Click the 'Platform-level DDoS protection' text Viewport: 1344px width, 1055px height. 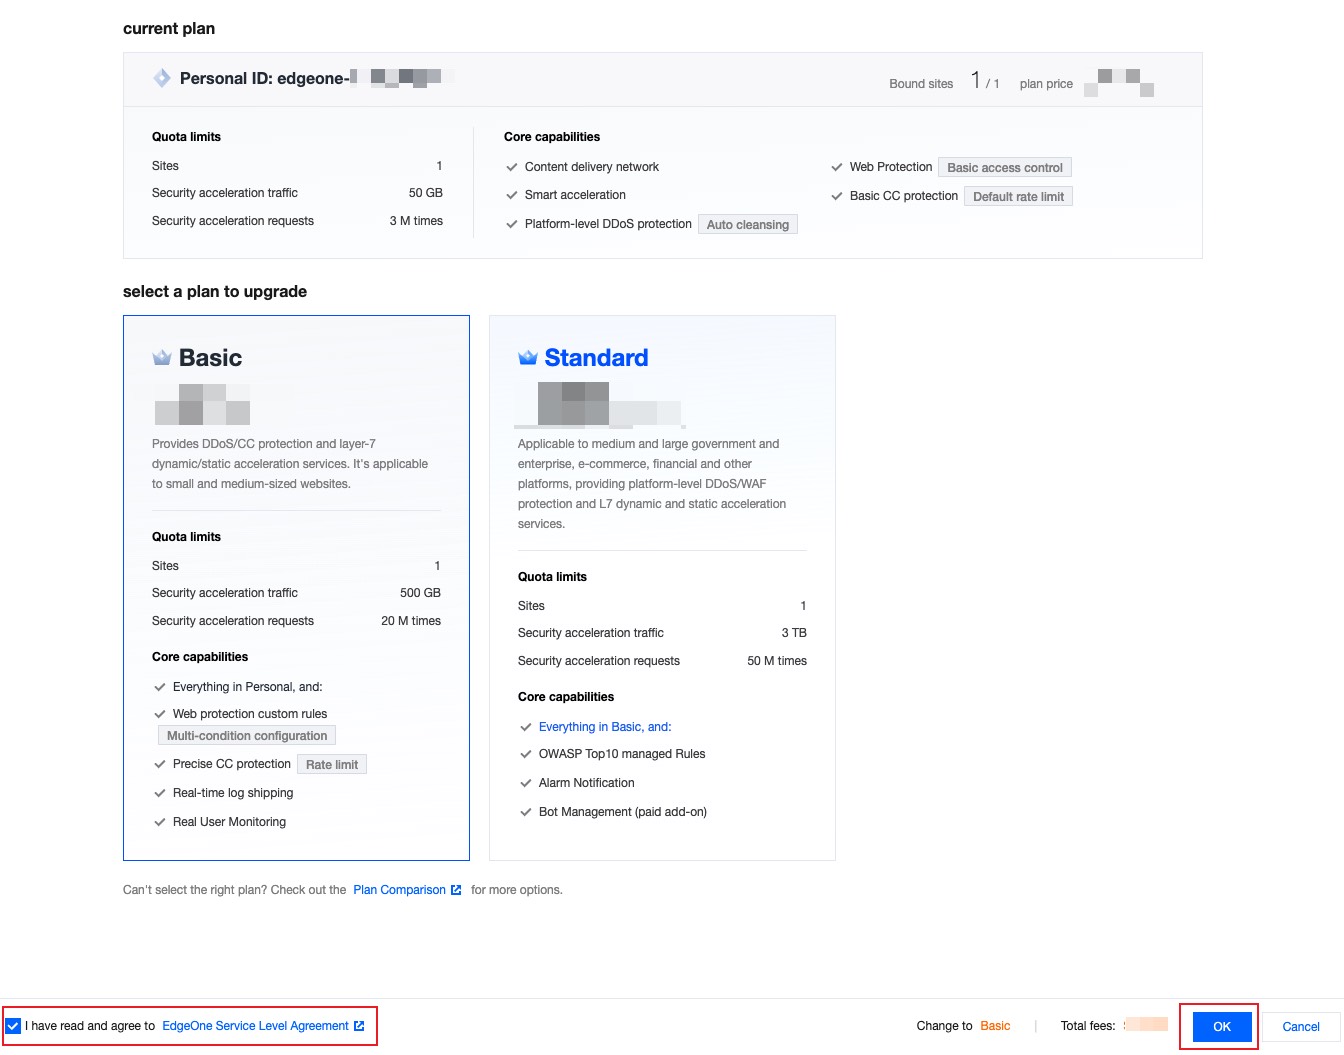608,224
